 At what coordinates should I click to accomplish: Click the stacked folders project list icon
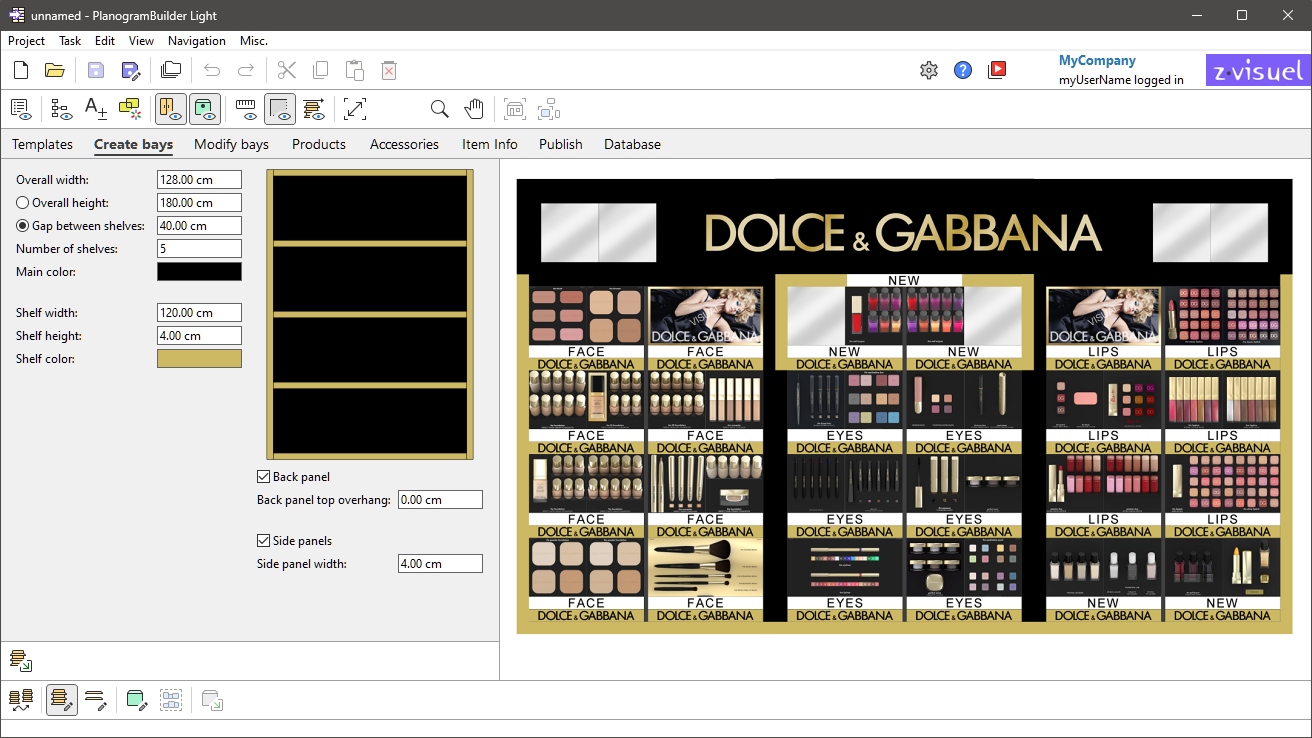tap(171, 70)
